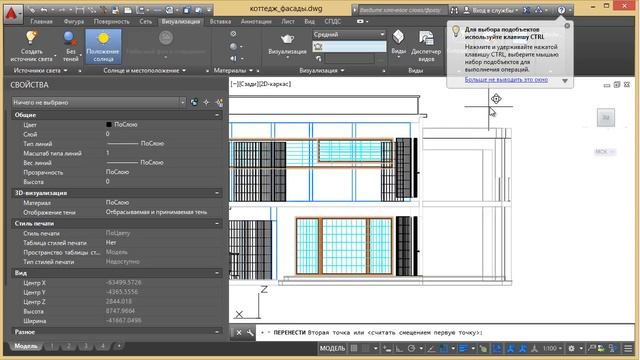
Task: Expand Солнце и местоположение panel
Action: pos(144,71)
